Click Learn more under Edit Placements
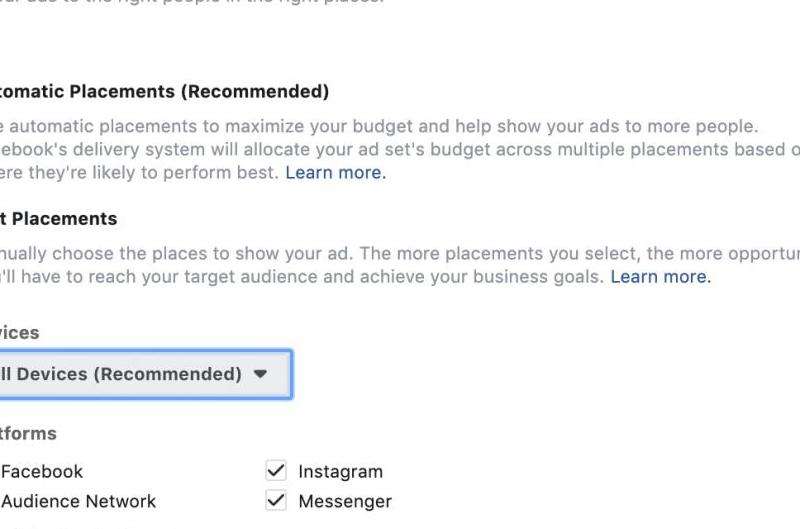 coord(660,277)
